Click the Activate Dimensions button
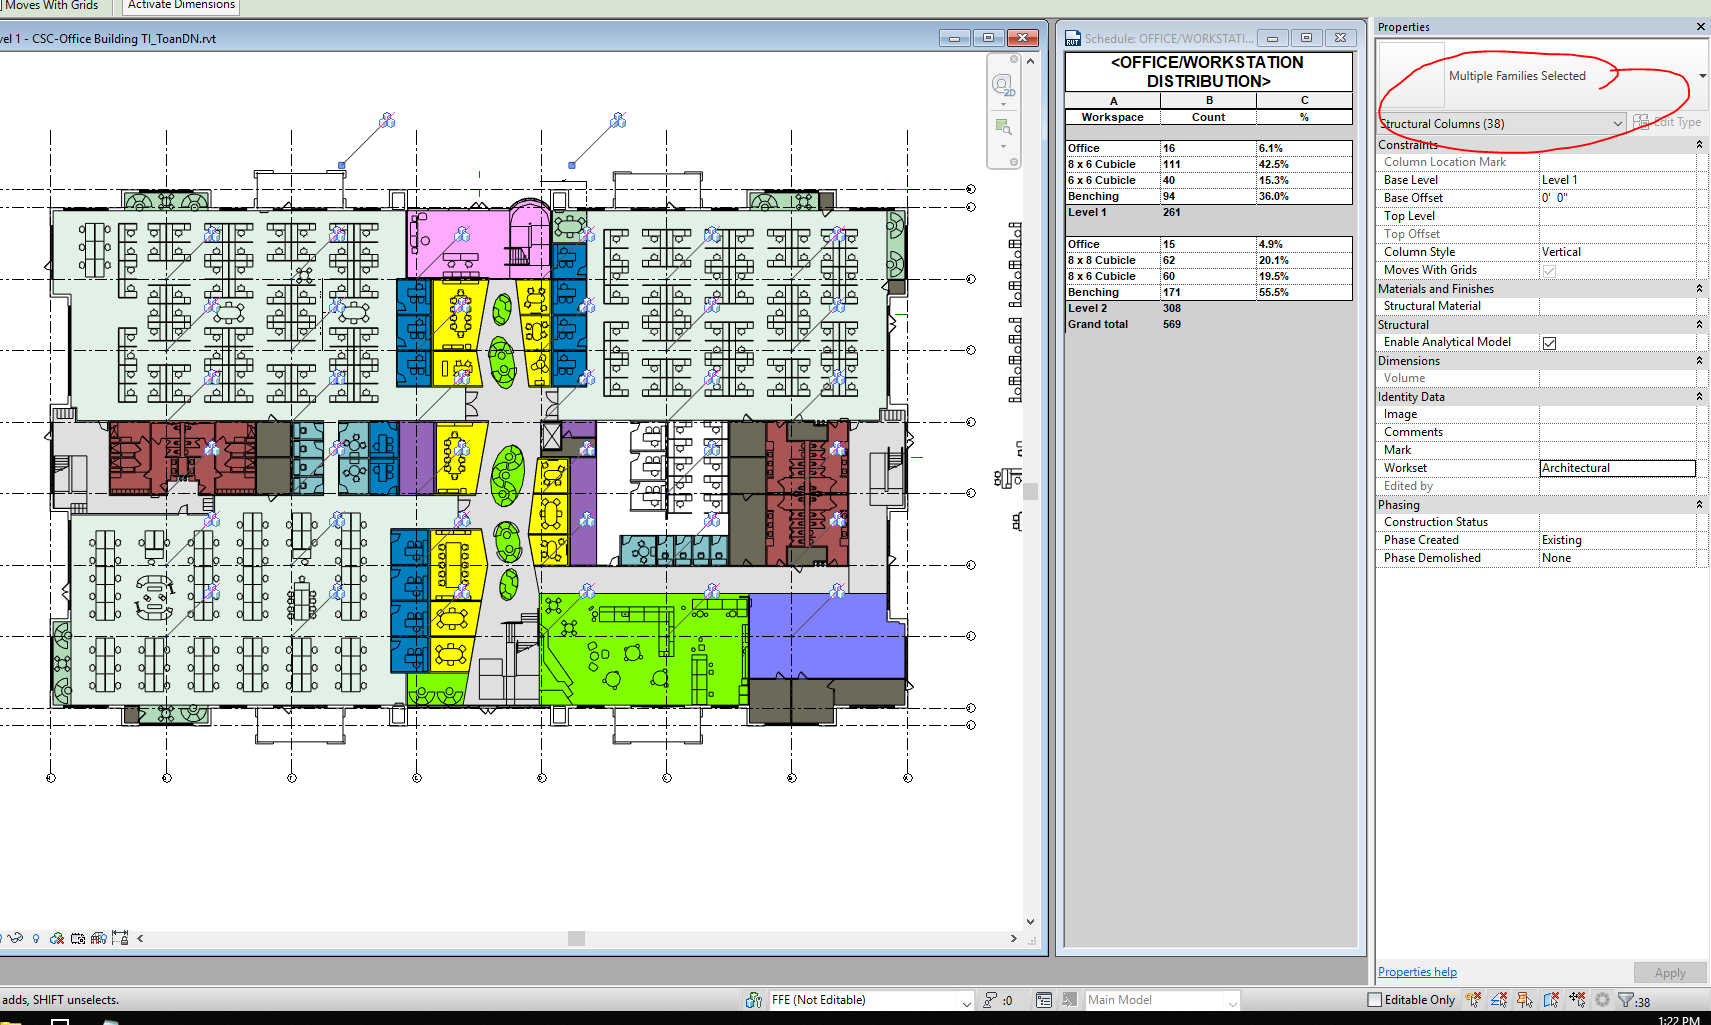1711x1025 pixels. click(x=179, y=5)
